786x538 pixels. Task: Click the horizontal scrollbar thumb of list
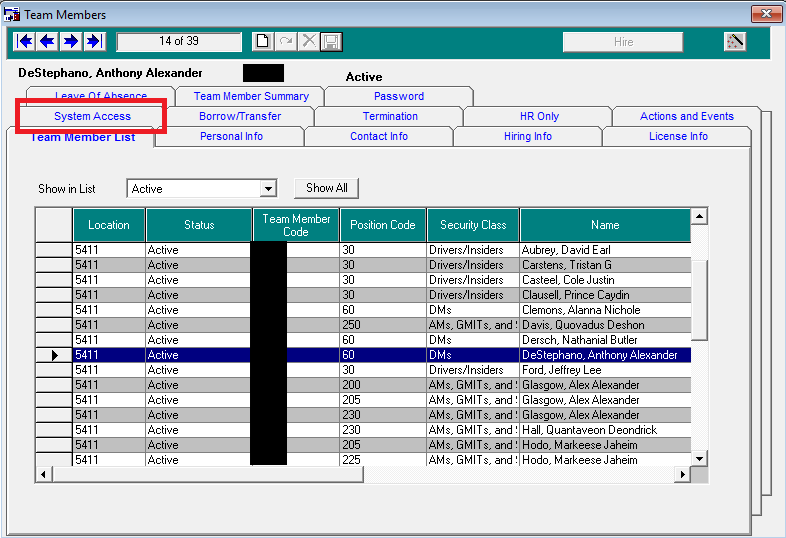[x=208, y=474]
